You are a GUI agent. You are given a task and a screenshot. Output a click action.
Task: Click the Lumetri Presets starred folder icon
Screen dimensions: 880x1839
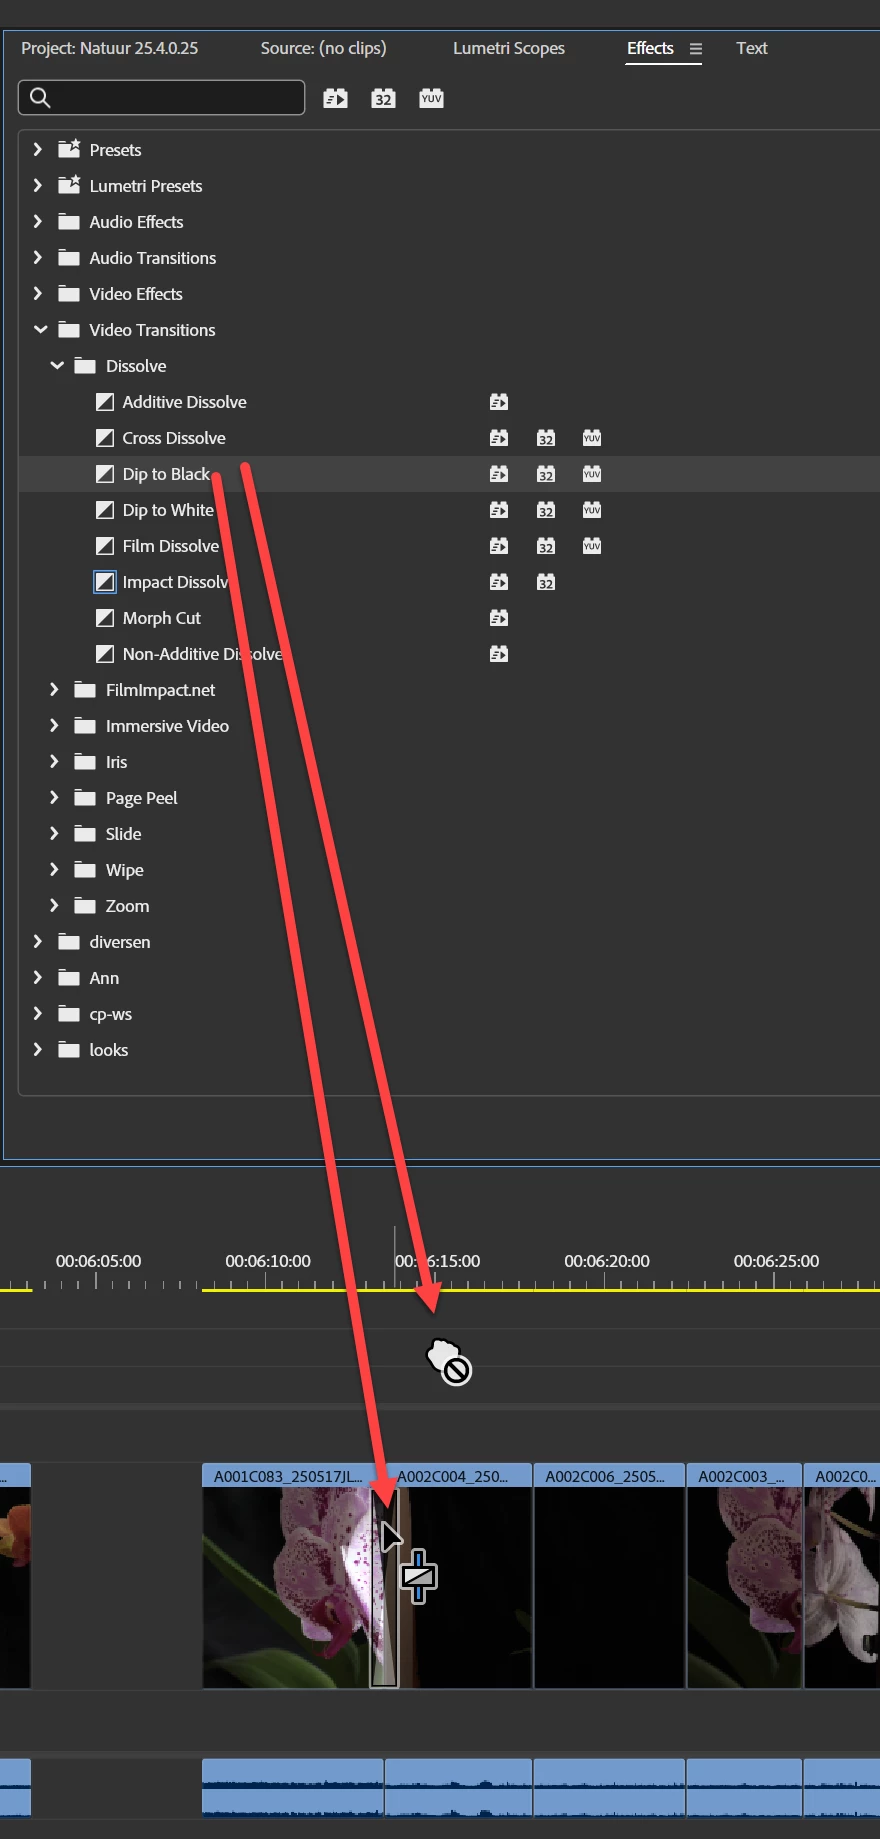click(69, 185)
